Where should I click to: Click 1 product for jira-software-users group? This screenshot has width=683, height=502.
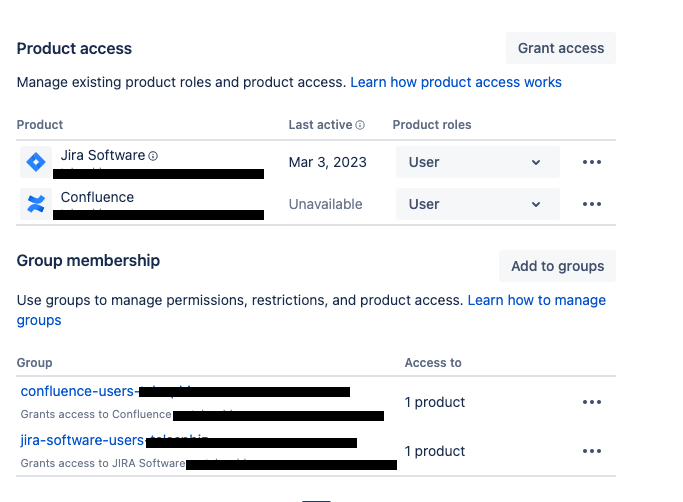click(435, 451)
